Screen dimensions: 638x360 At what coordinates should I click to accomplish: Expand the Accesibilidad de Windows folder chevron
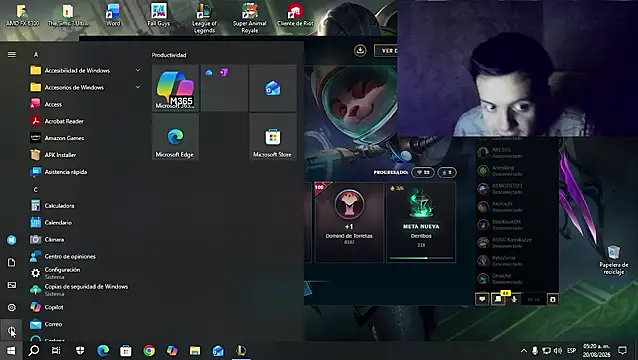[x=138, y=70]
